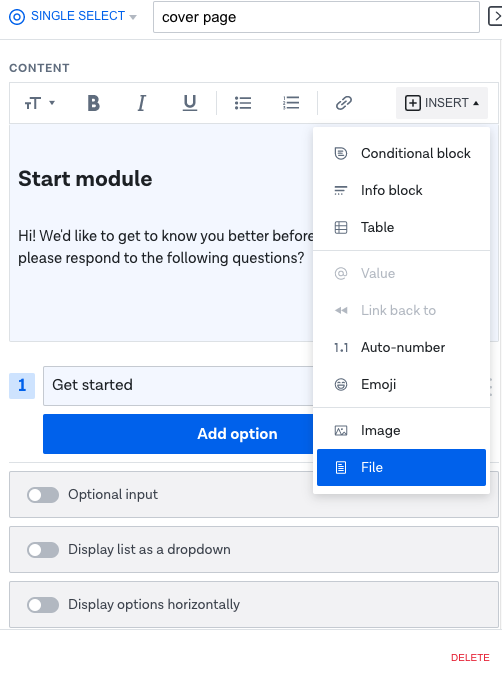This screenshot has height=677, width=502.
Task: Add a hyperlink with link icon
Action: tap(344, 103)
